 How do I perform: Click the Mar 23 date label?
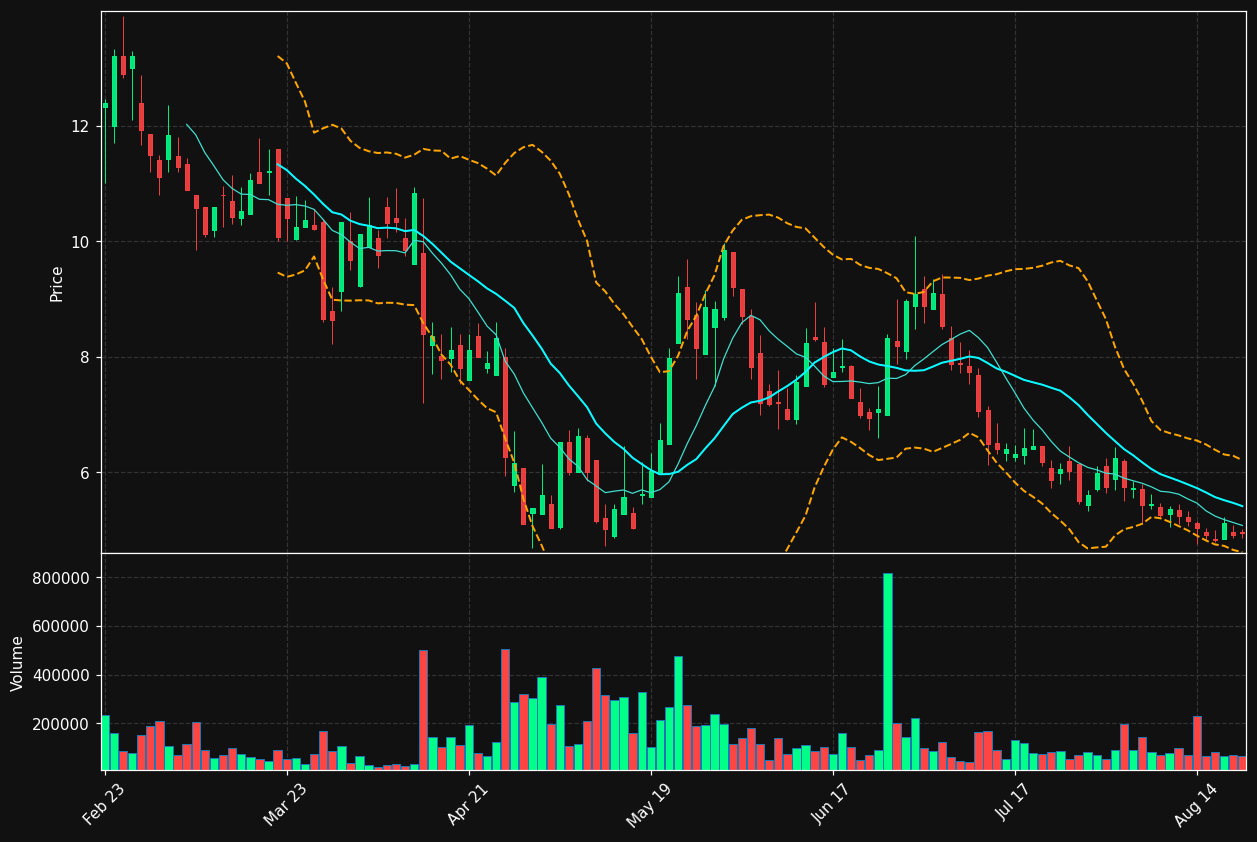click(x=286, y=804)
